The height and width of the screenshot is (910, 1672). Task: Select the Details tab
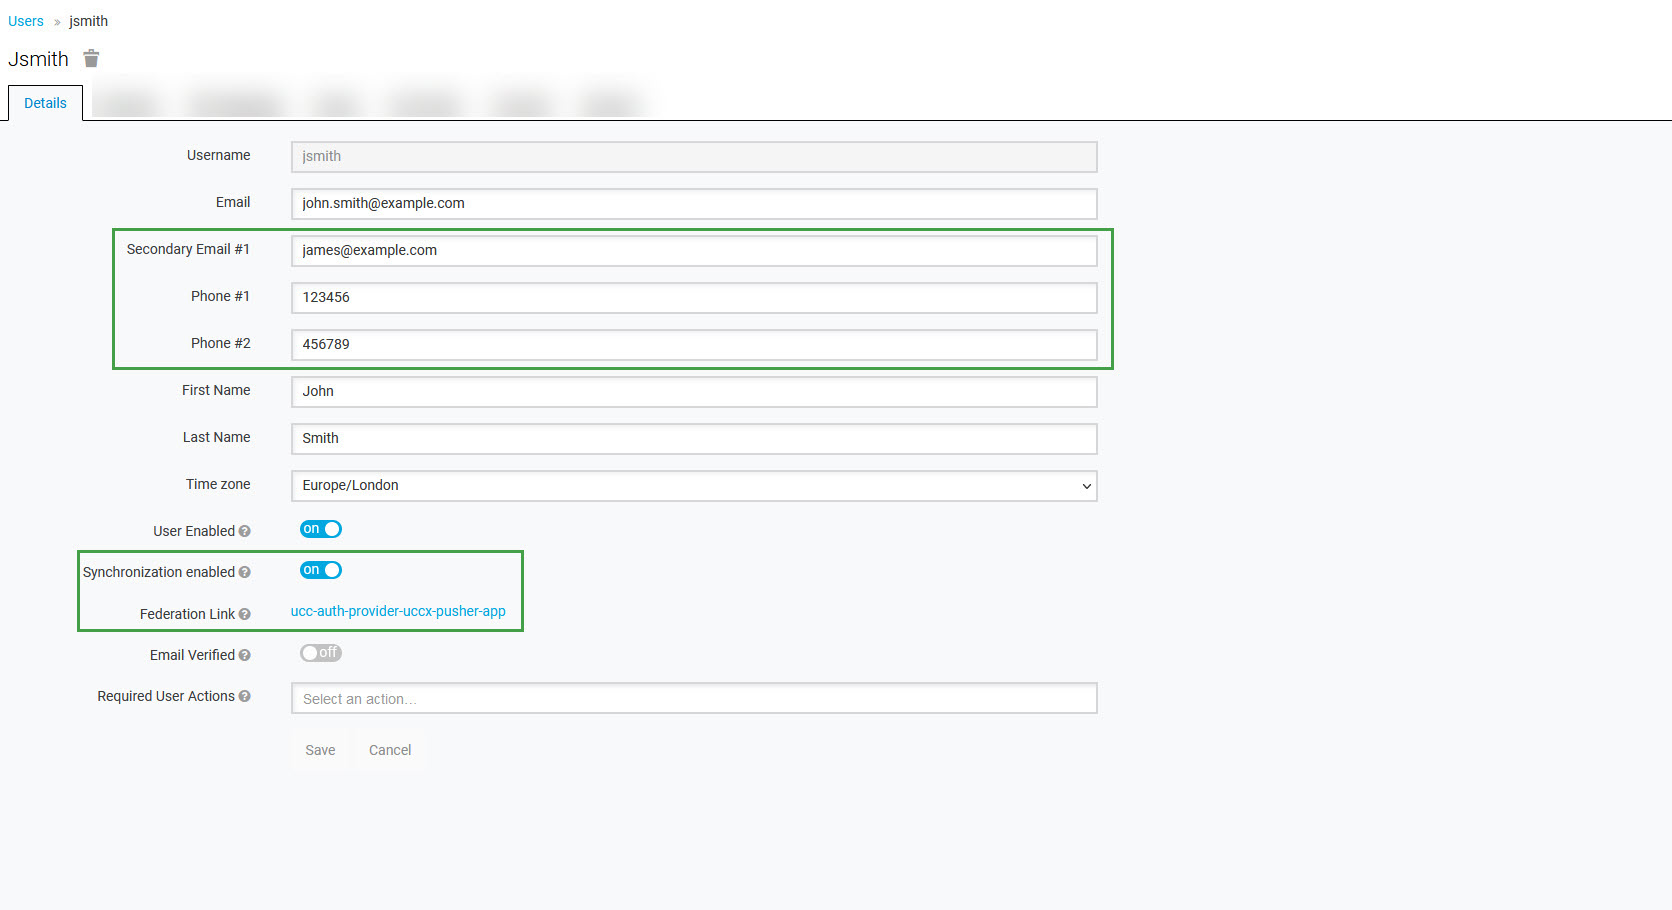45,103
